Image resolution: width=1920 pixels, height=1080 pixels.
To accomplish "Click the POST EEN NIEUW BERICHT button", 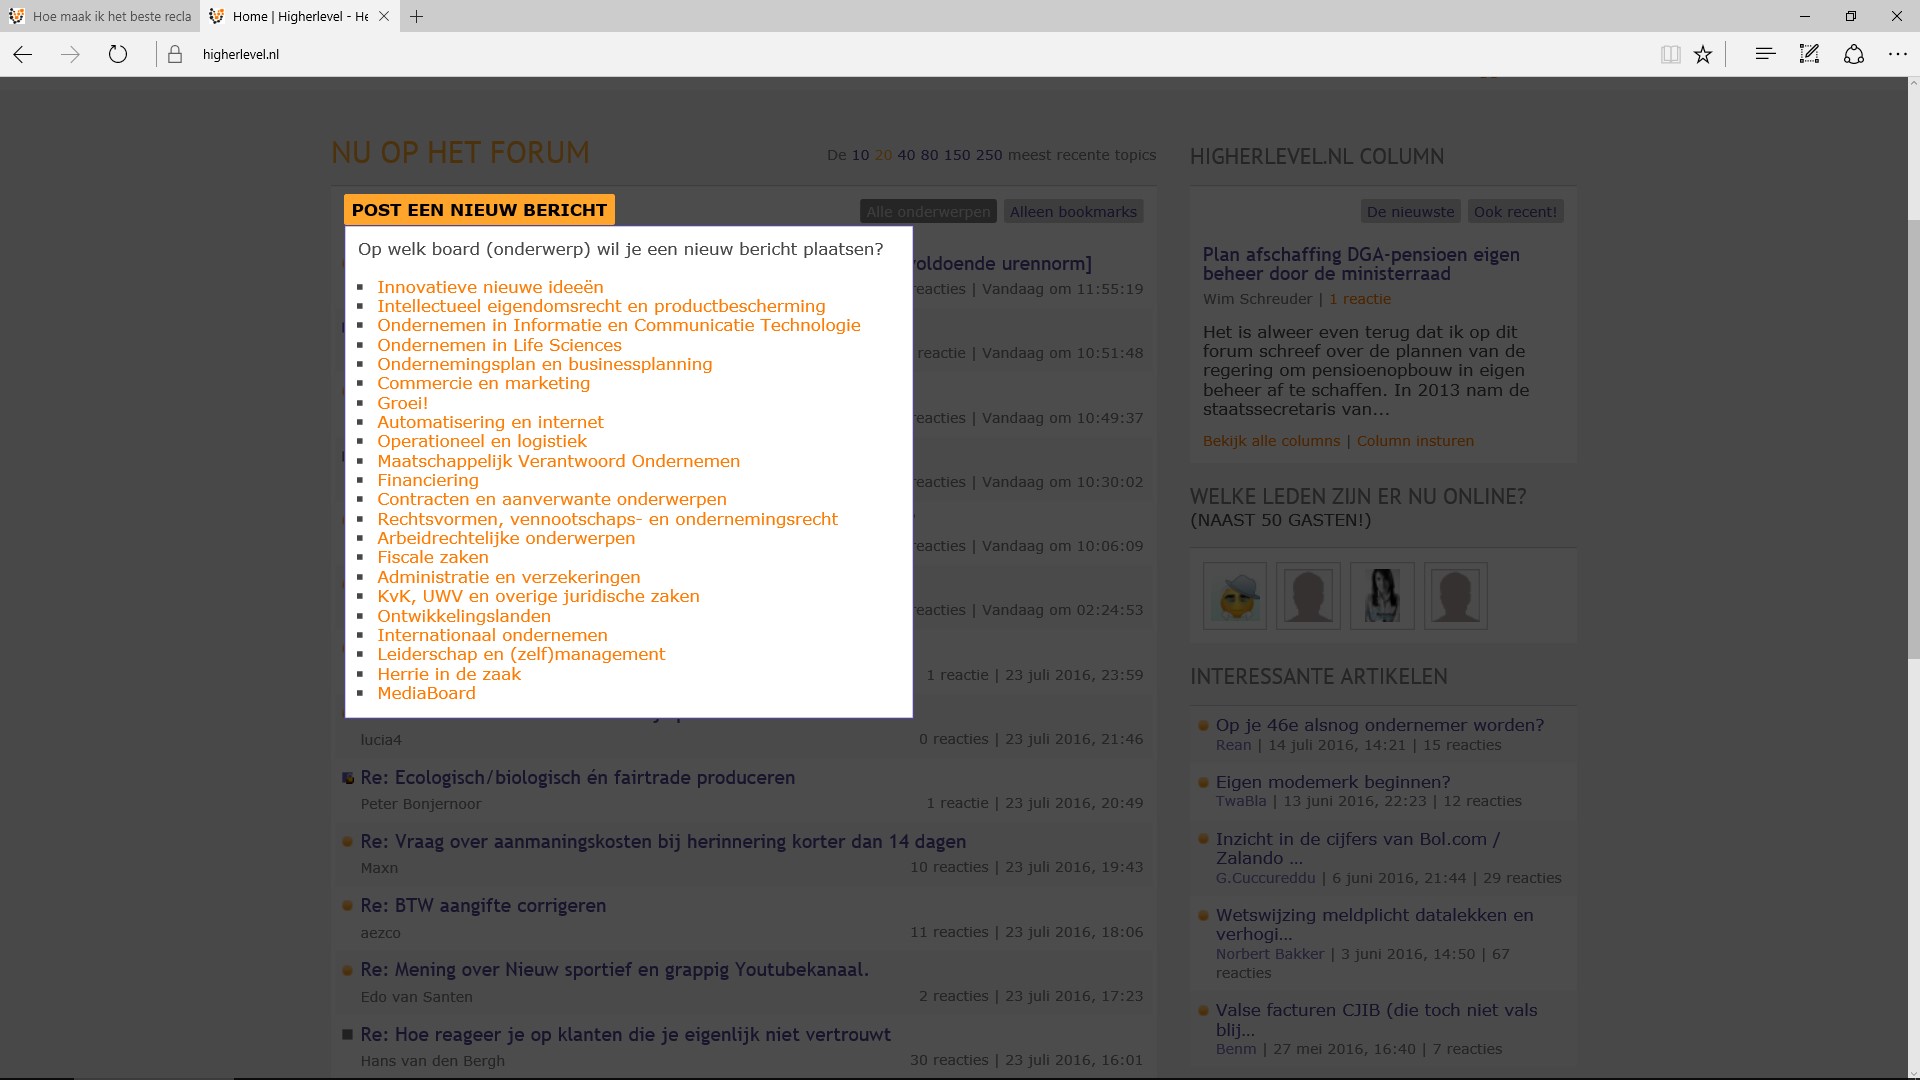I will [x=479, y=210].
